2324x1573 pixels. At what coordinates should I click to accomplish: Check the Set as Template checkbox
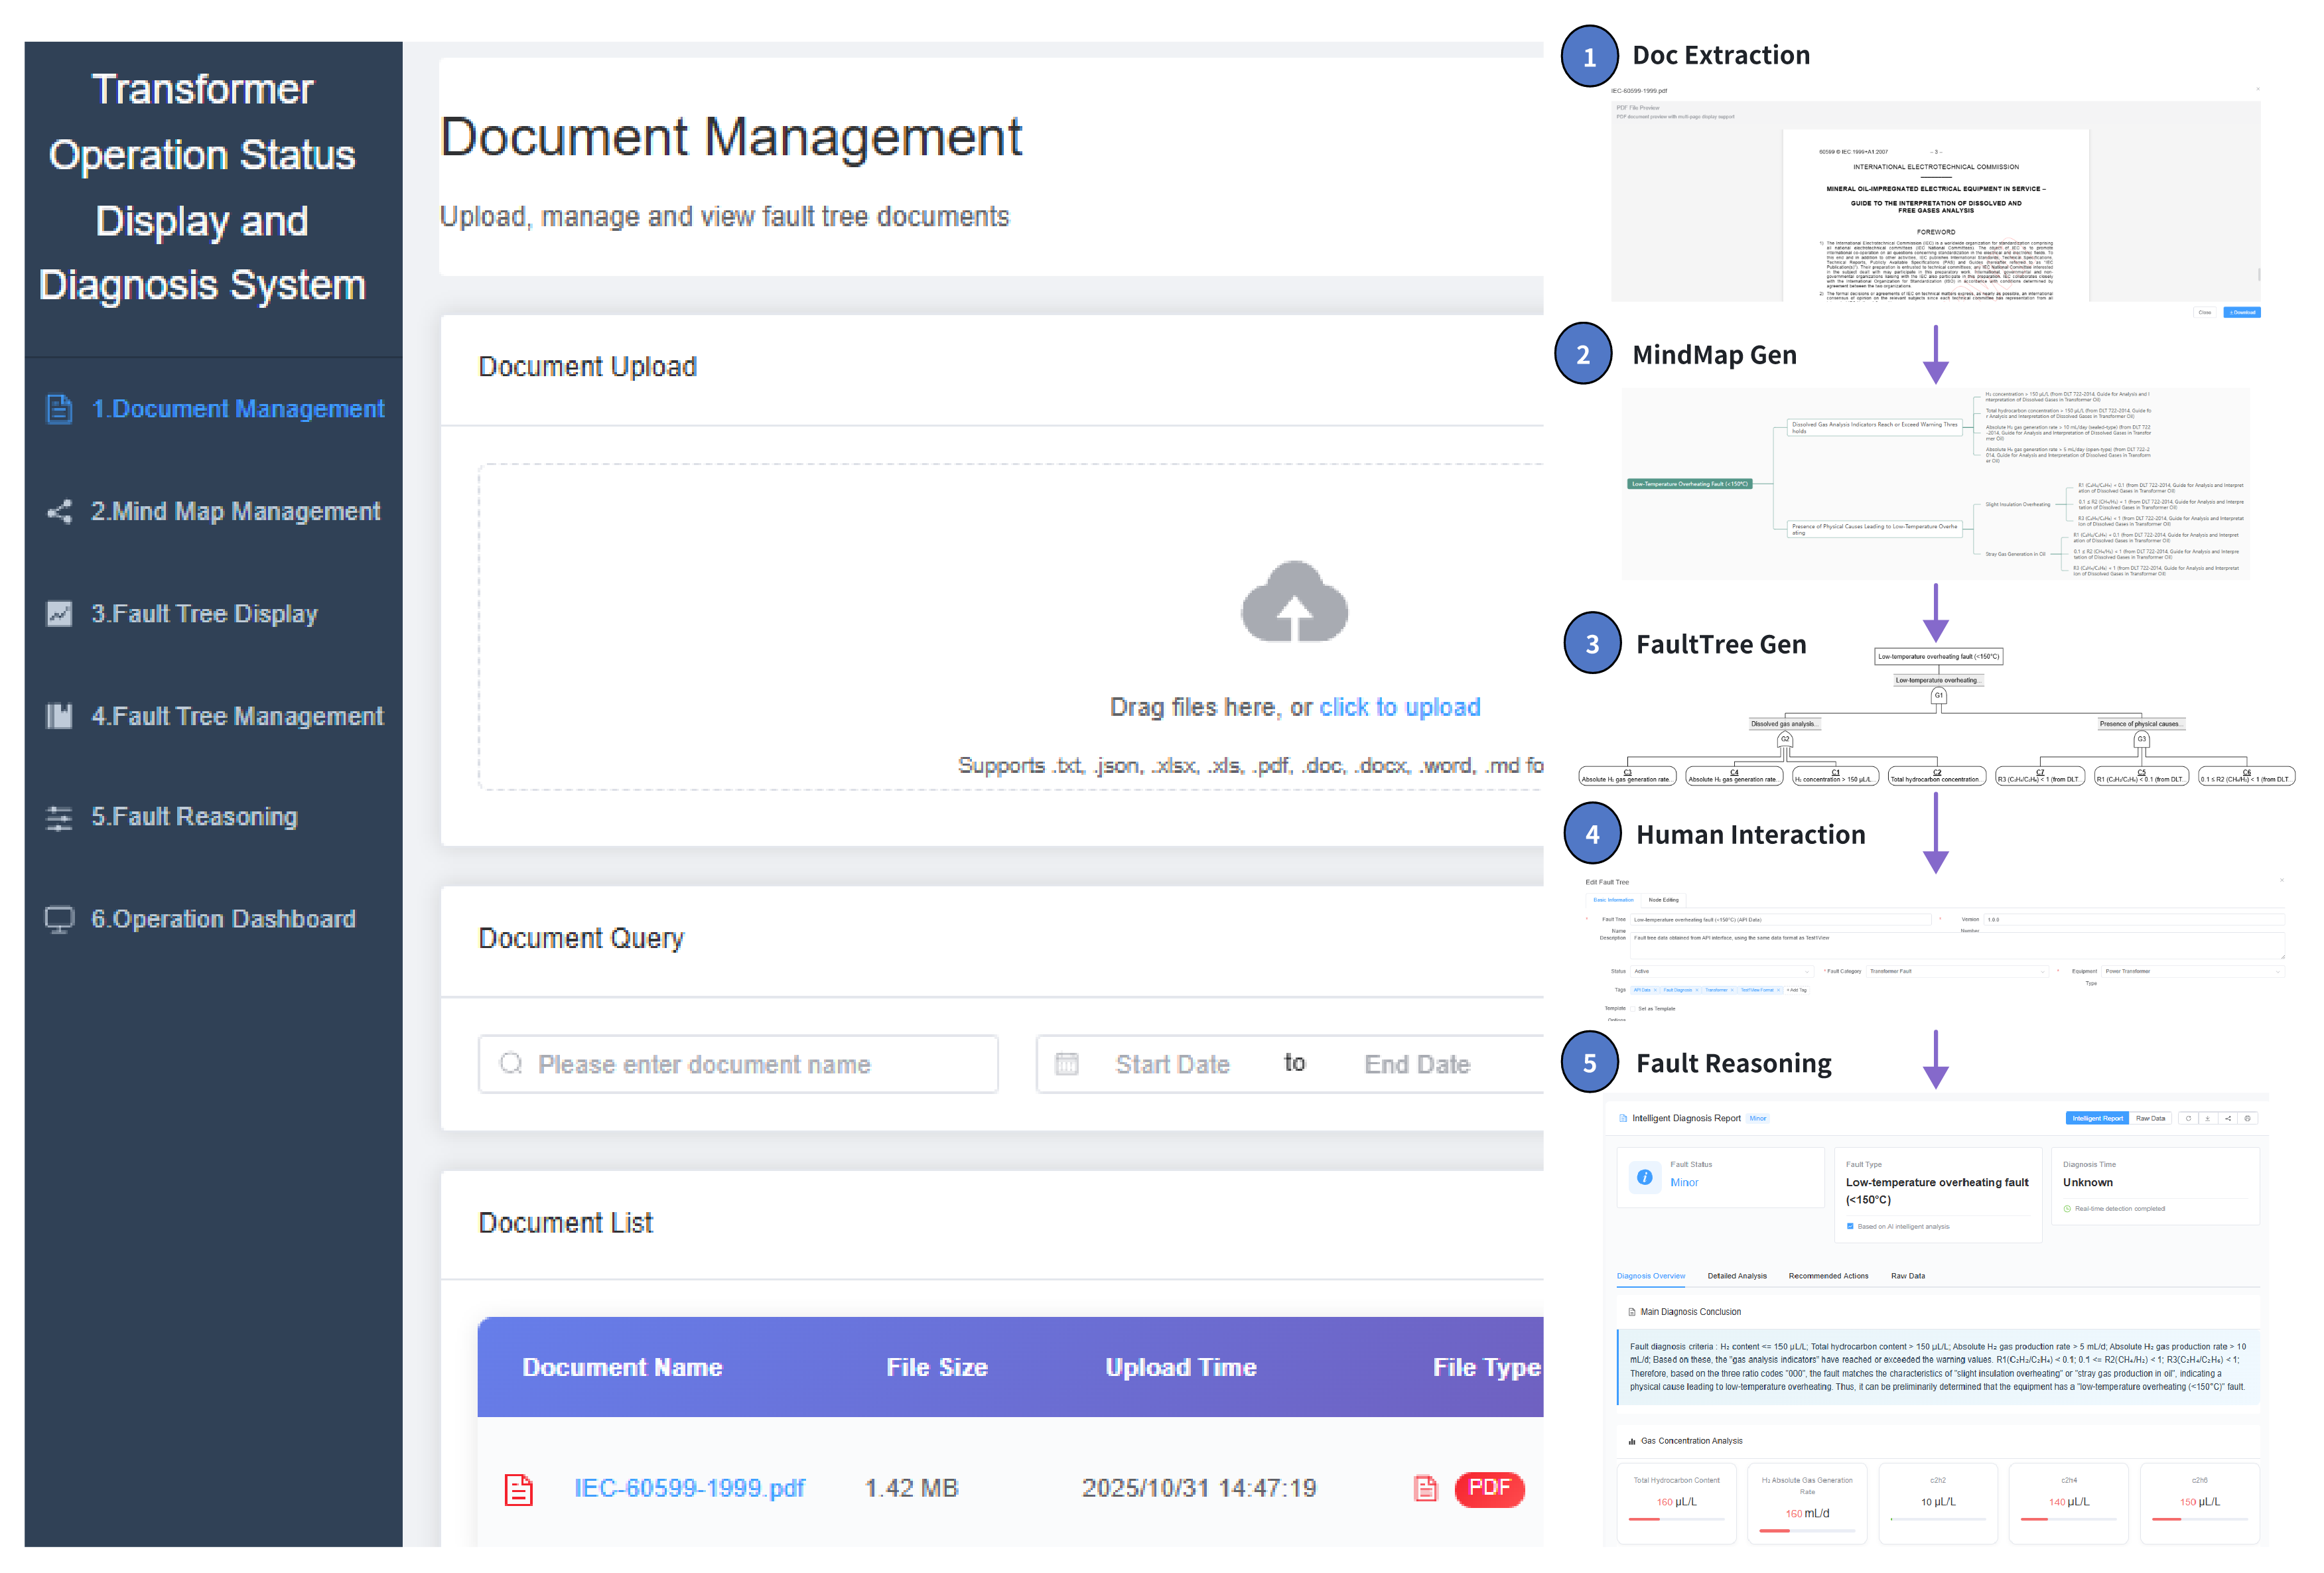coord(1632,1008)
